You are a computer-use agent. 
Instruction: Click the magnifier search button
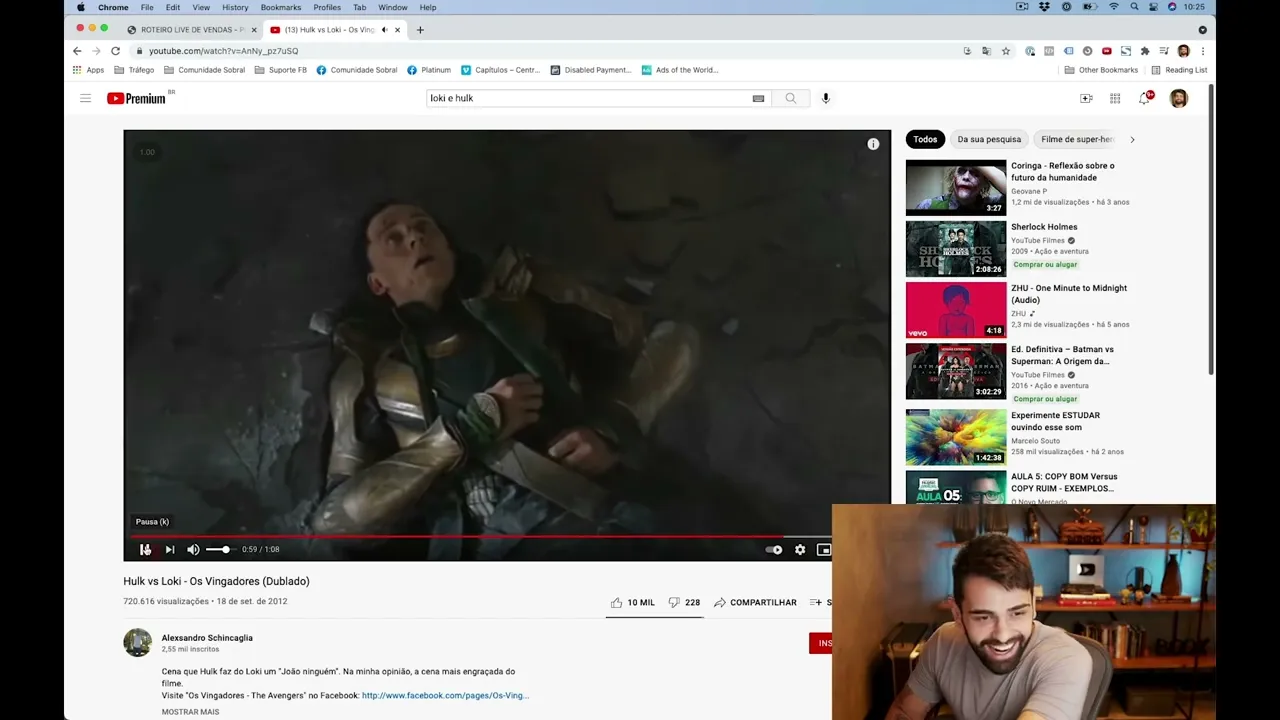pos(791,98)
